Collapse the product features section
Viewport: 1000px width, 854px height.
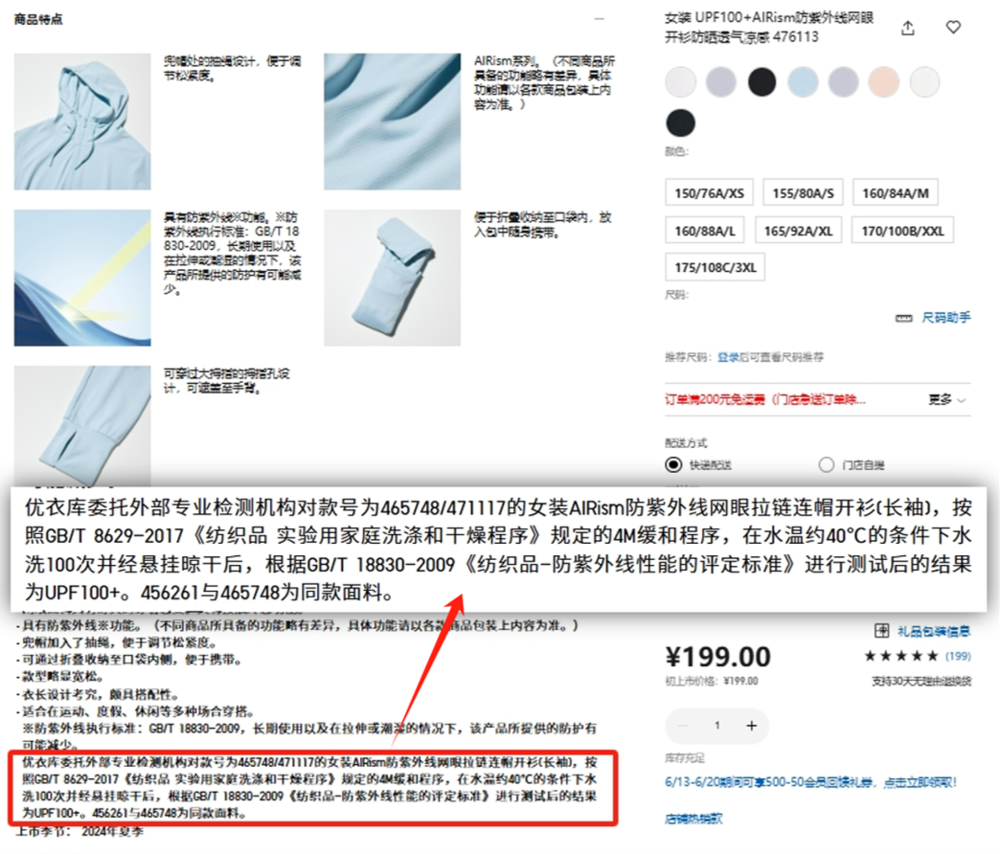tap(599, 19)
